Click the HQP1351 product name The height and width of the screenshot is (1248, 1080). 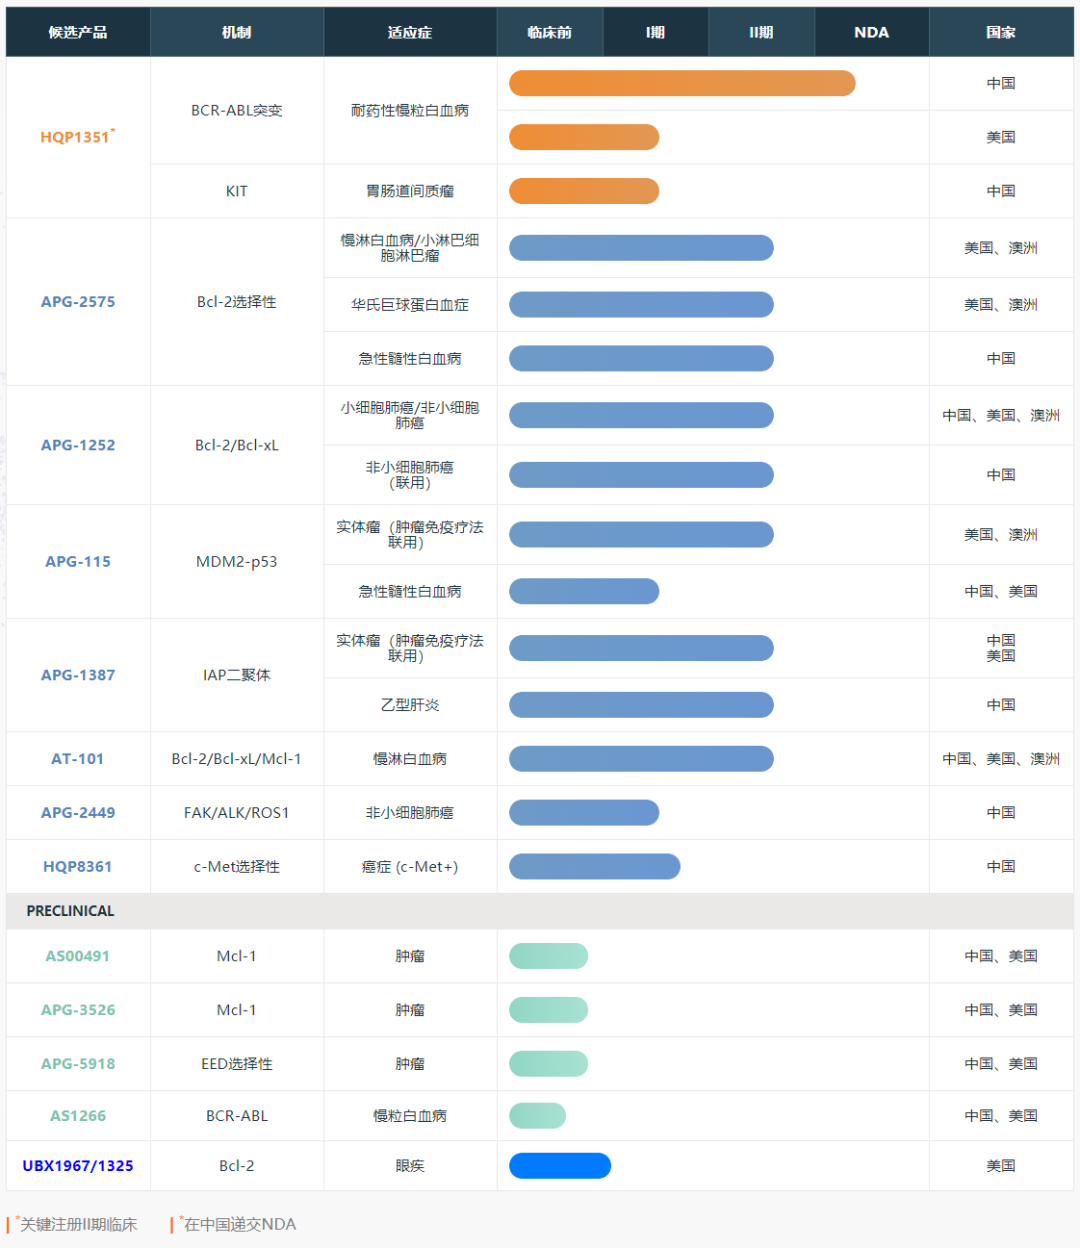76,137
